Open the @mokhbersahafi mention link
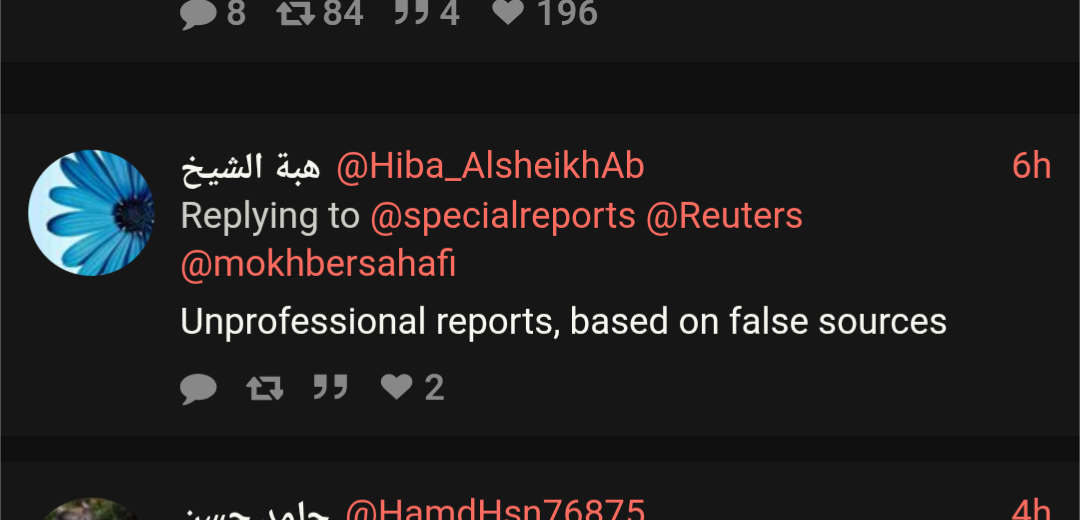The height and width of the screenshot is (520, 1080). (x=318, y=264)
